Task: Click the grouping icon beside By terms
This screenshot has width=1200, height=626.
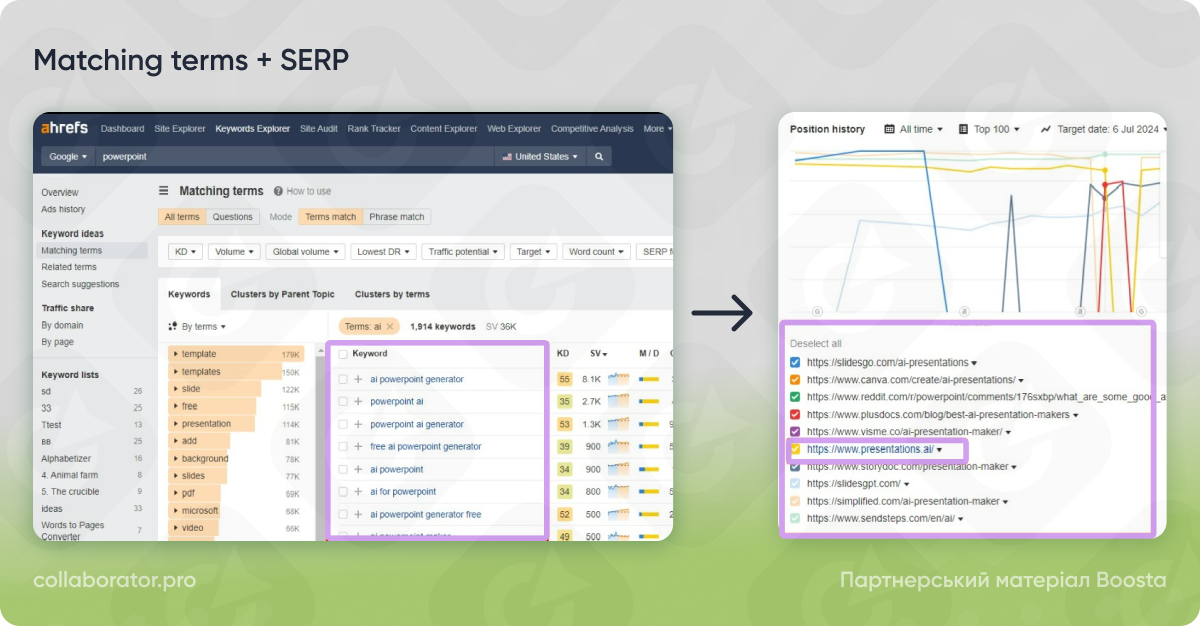Action: coord(171,326)
